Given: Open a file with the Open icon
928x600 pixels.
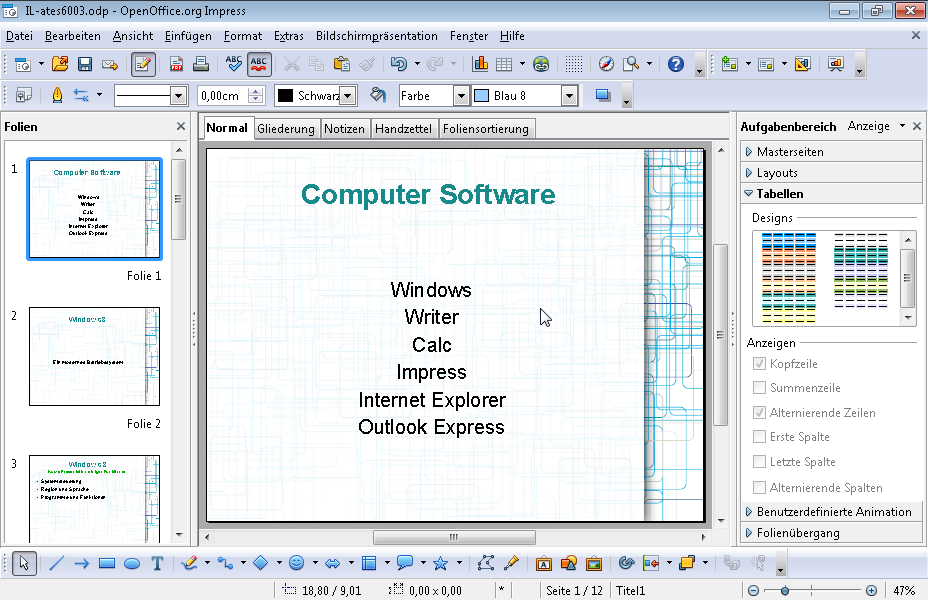Looking at the screenshot, I should coord(60,64).
